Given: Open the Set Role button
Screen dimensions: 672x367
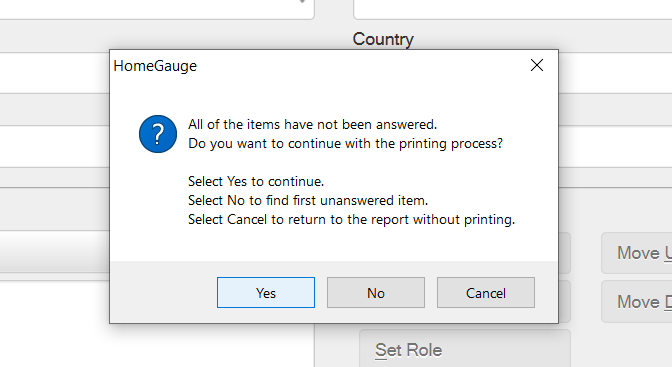Looking at the screenshot, I should (x=465, y=348).
